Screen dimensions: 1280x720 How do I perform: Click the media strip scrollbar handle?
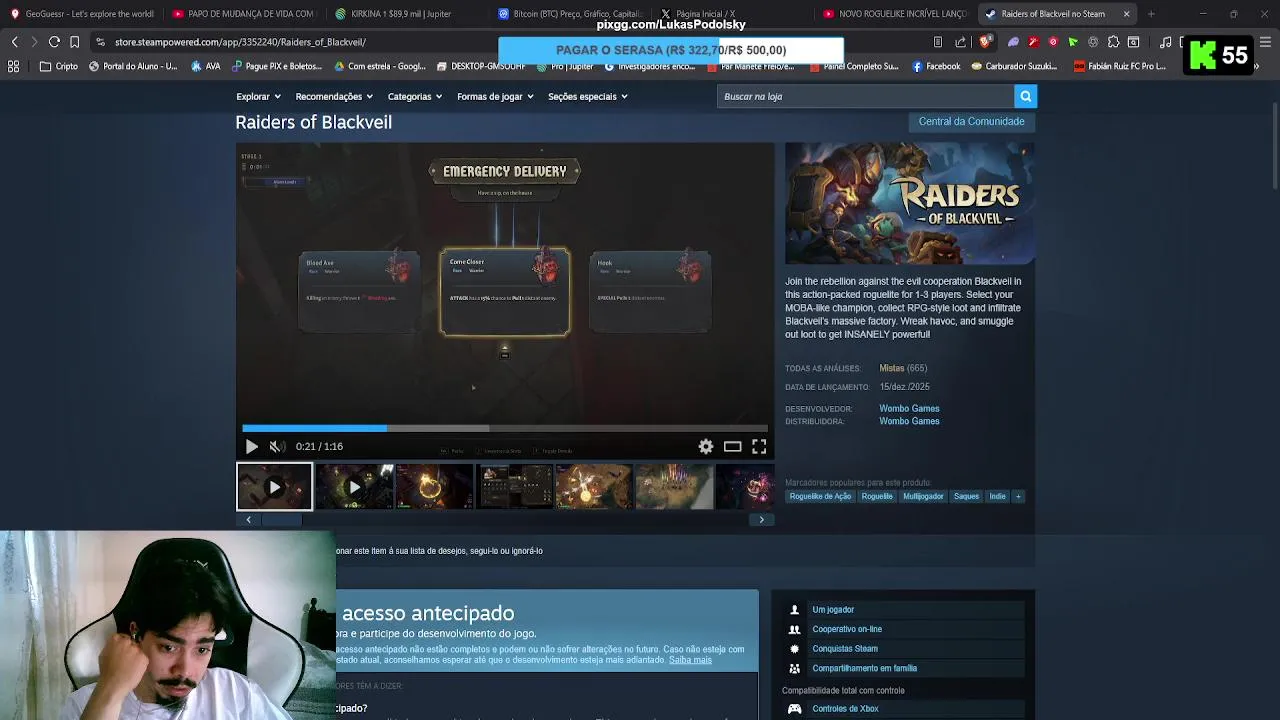point(281,520)
